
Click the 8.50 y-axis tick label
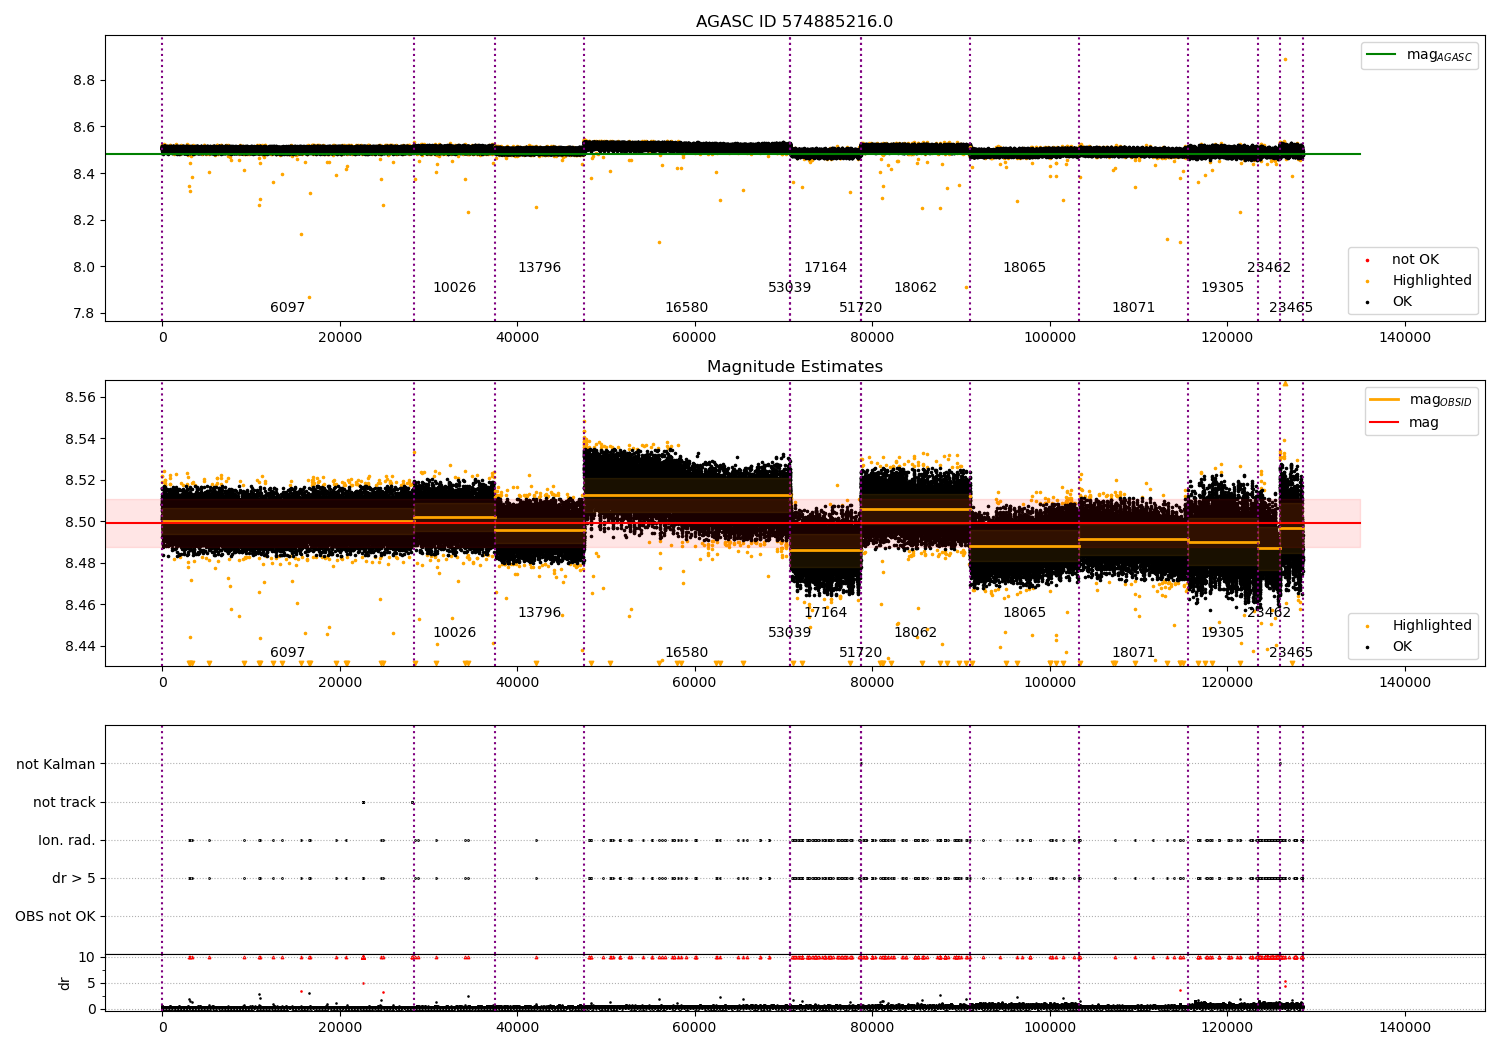click(80, 523)
